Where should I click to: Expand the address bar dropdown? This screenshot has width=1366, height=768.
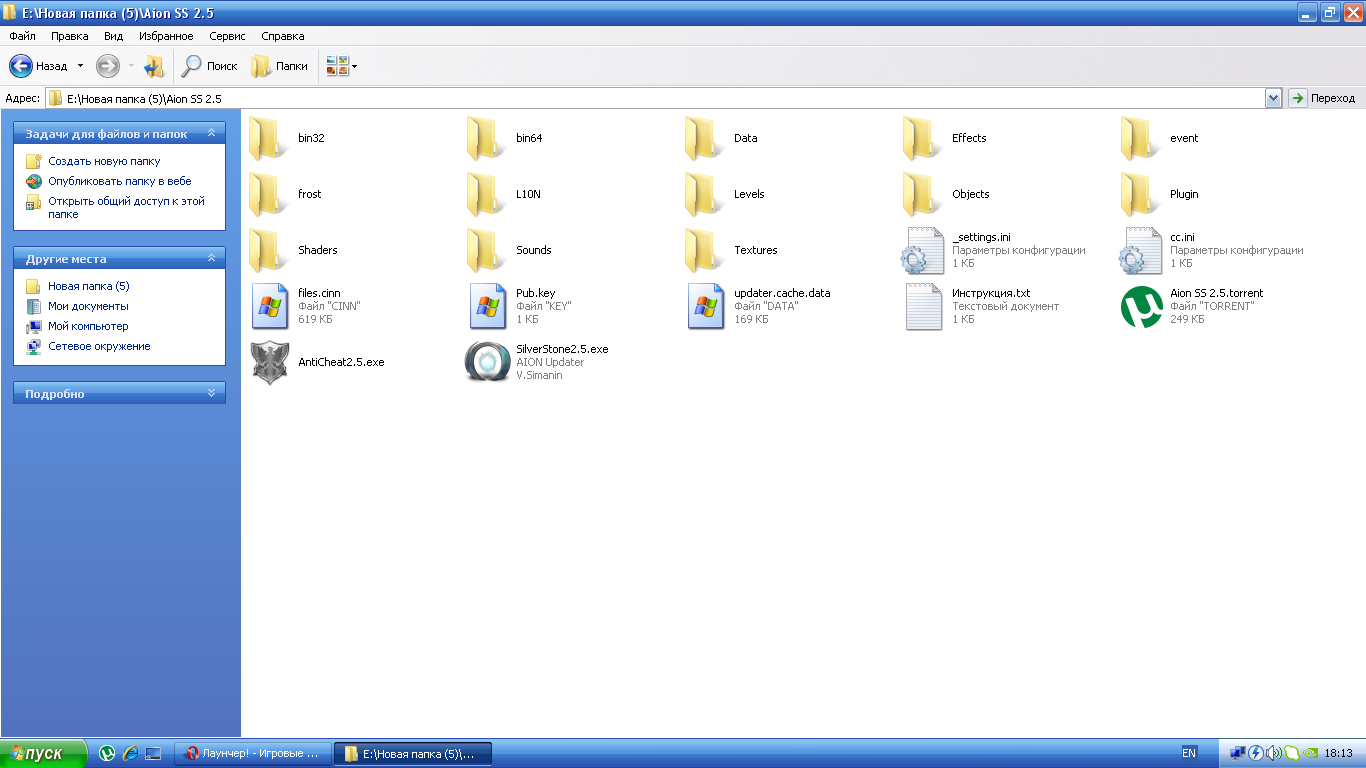point(1273,98)
